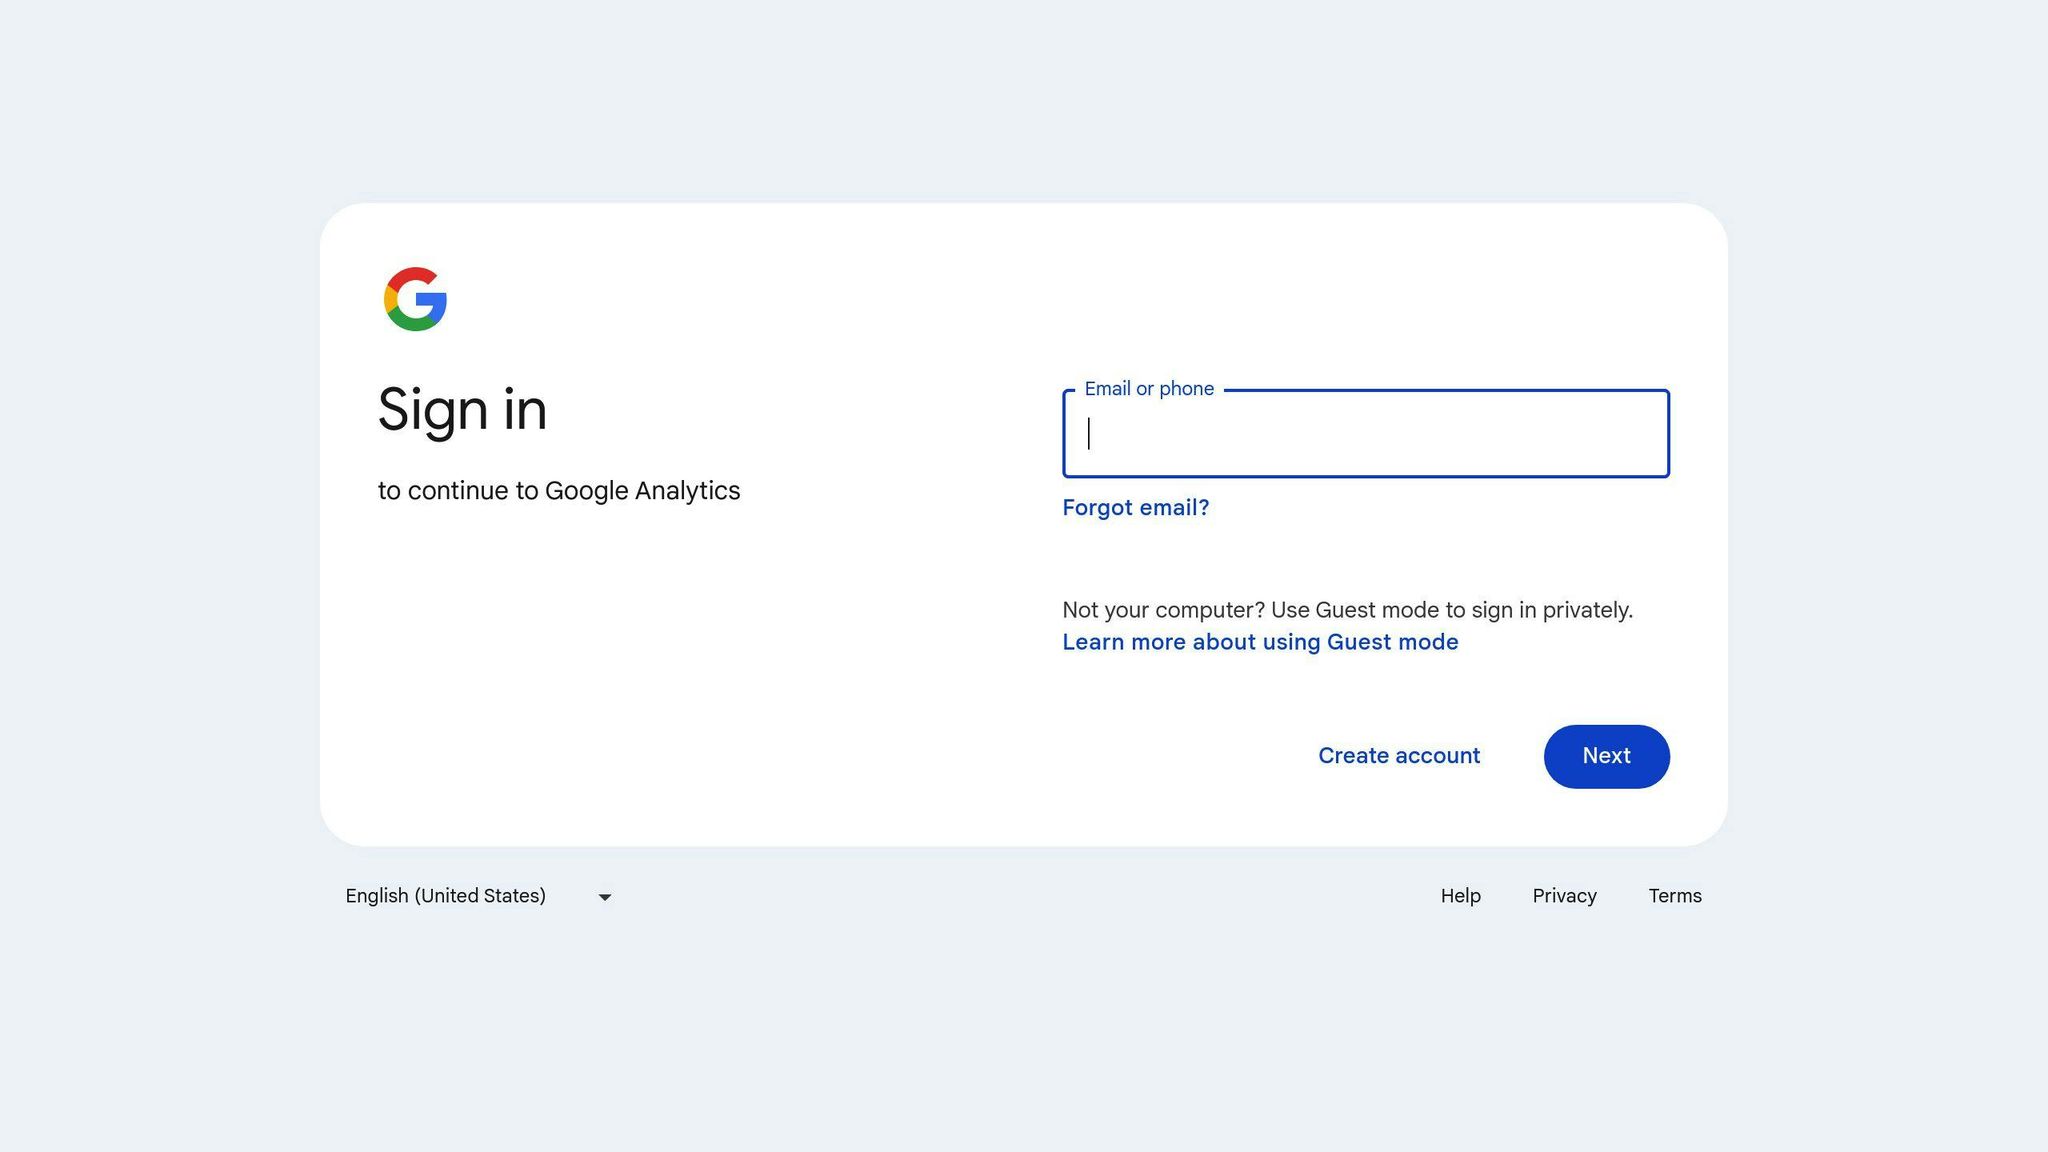Open the English (United States) language dropdown
Image resolution: width=2048 pixels, height=1152 pixels.
coord(446,896)
